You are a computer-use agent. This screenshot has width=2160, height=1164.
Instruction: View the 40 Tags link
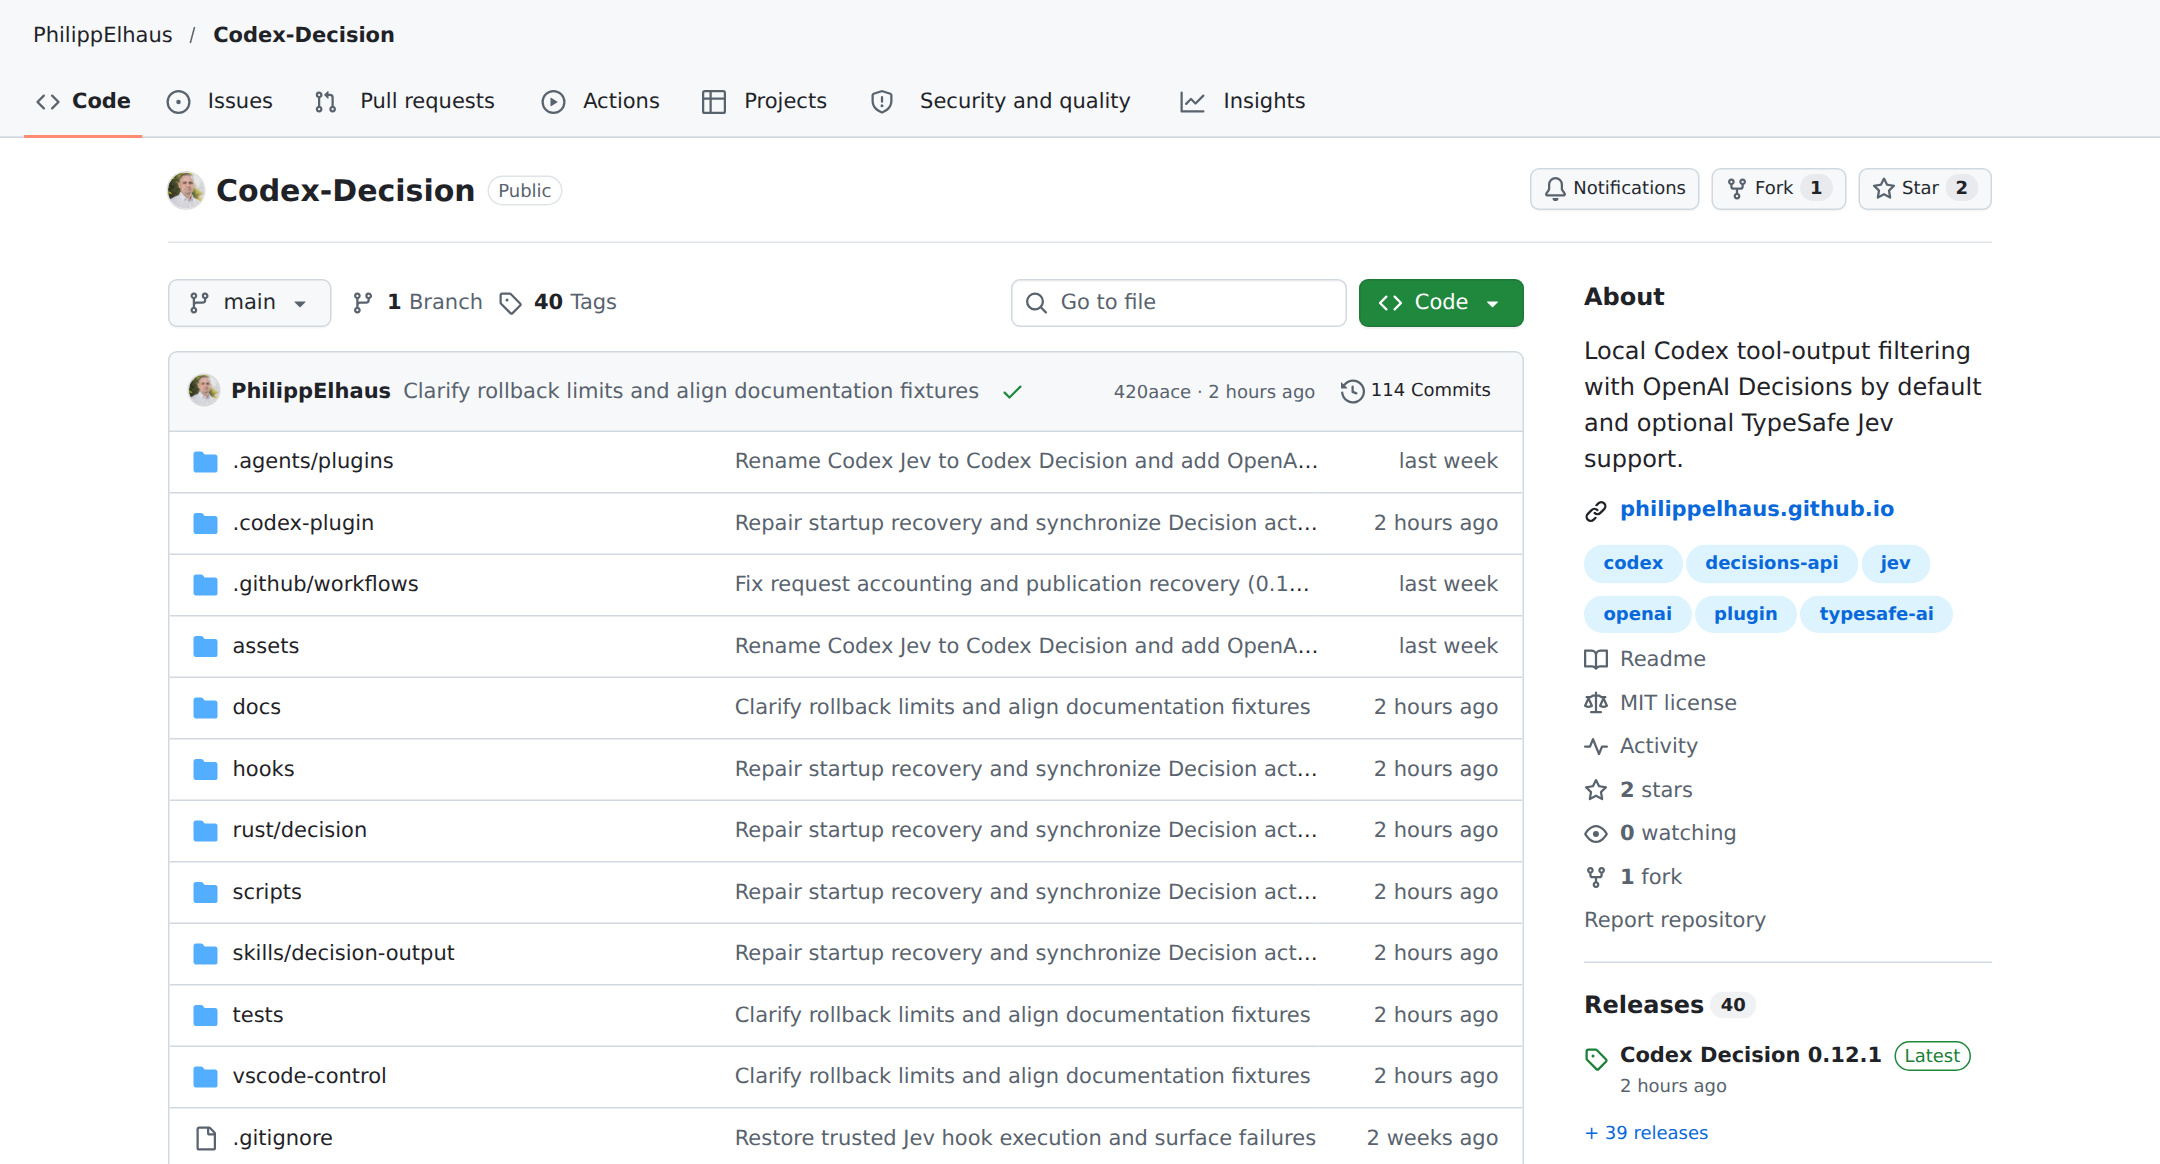(x=558, y=302)
